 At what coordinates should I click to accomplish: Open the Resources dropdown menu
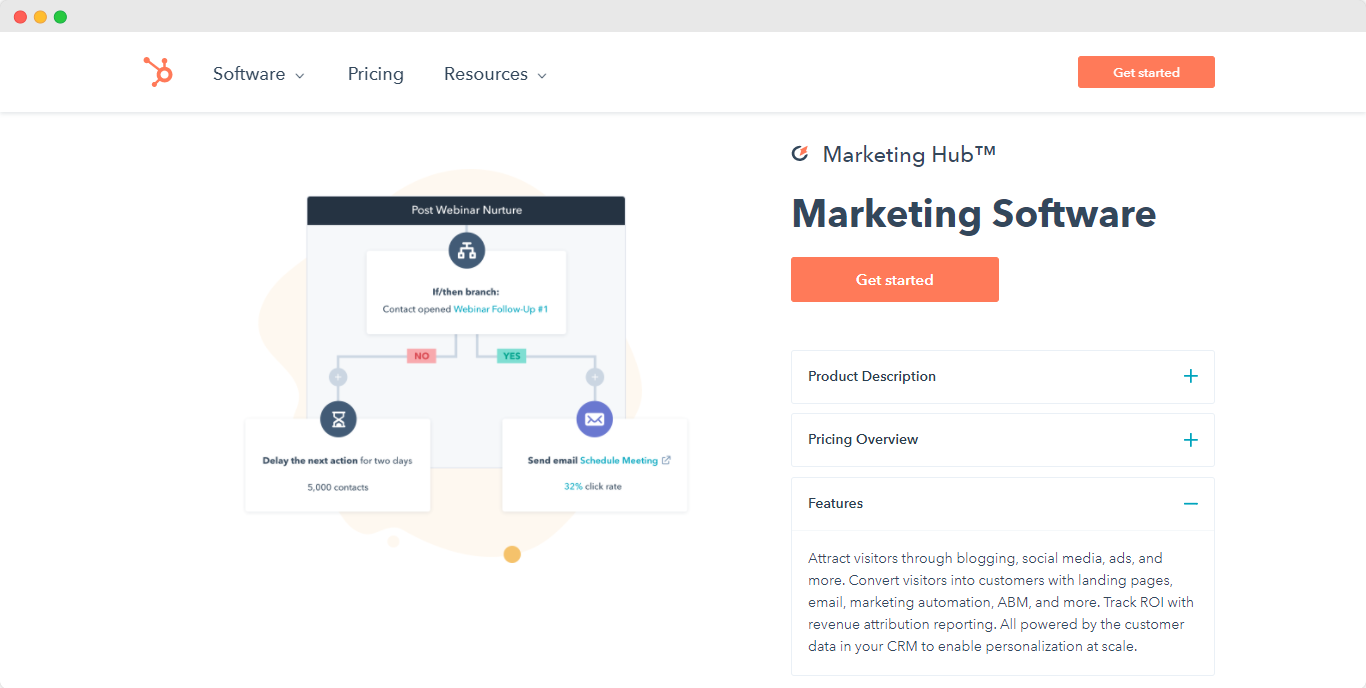495,74
